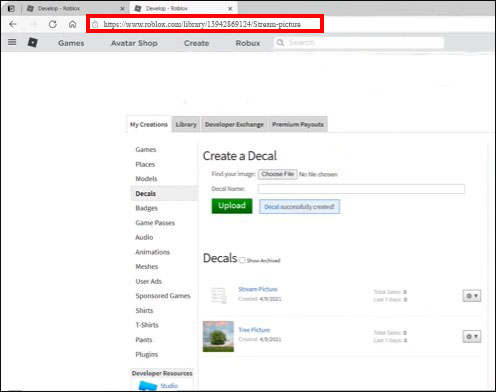Screen dimensions: 496x392
Task: Open the Stream Picture decal link
Action: [258, 289]
